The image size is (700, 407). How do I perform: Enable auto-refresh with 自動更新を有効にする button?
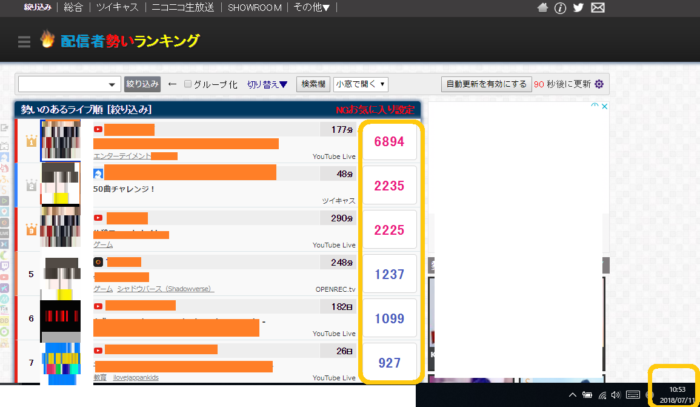click(485, 84)
